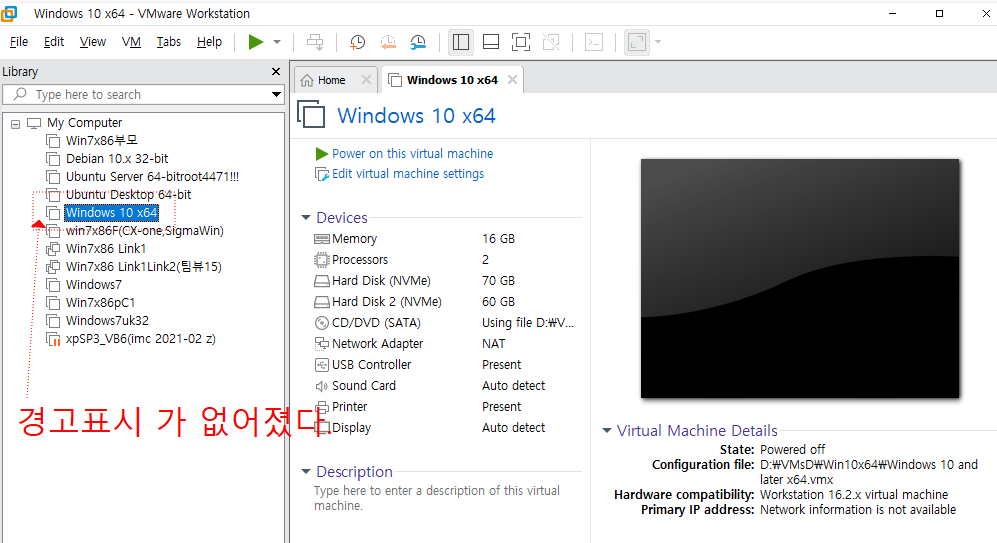Select Windows7 VM in library

click(93, 285)
